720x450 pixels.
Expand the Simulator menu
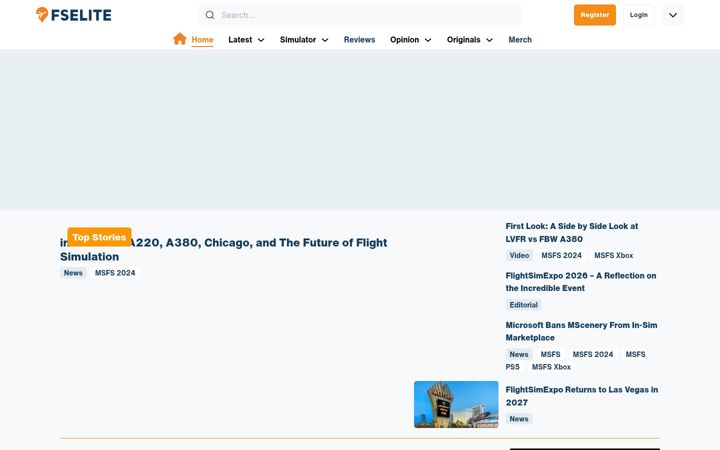coord(304,39)
